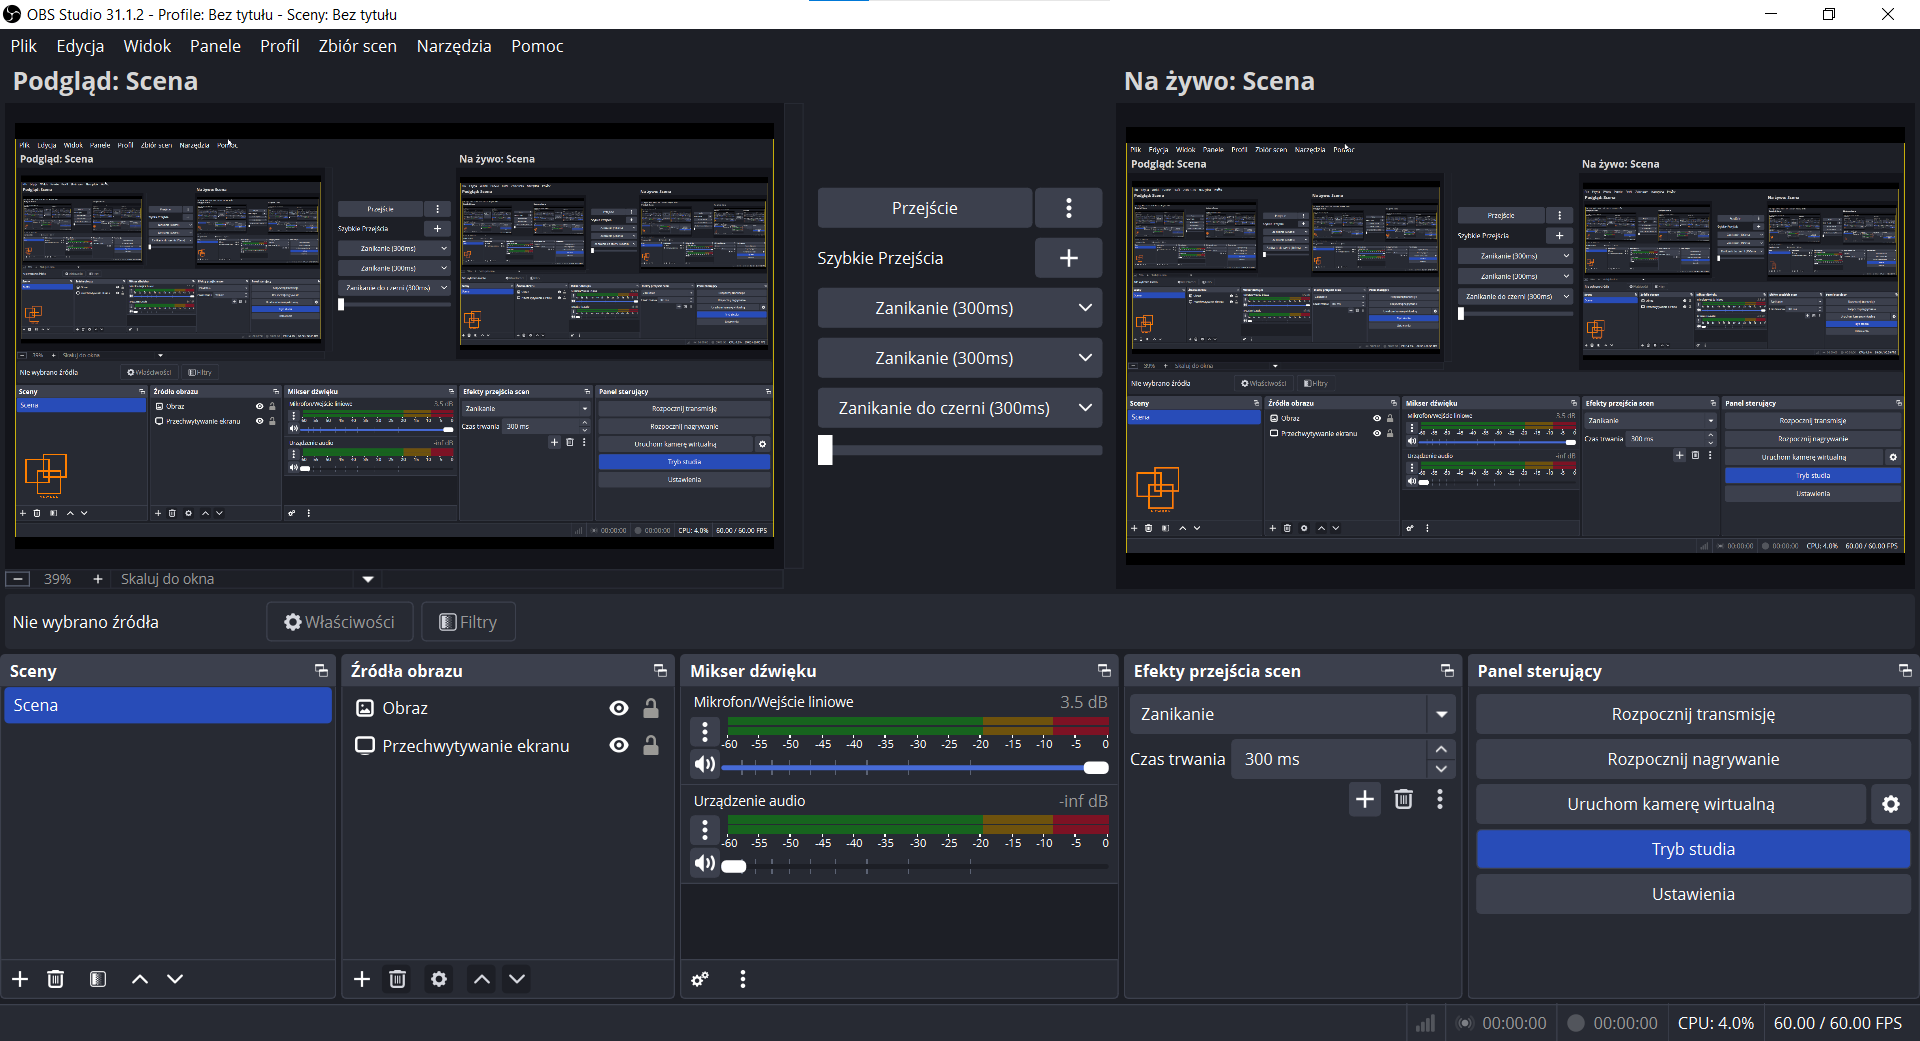
Task: Add a new scene with plus icon
Action: click(x=20, y=979)
